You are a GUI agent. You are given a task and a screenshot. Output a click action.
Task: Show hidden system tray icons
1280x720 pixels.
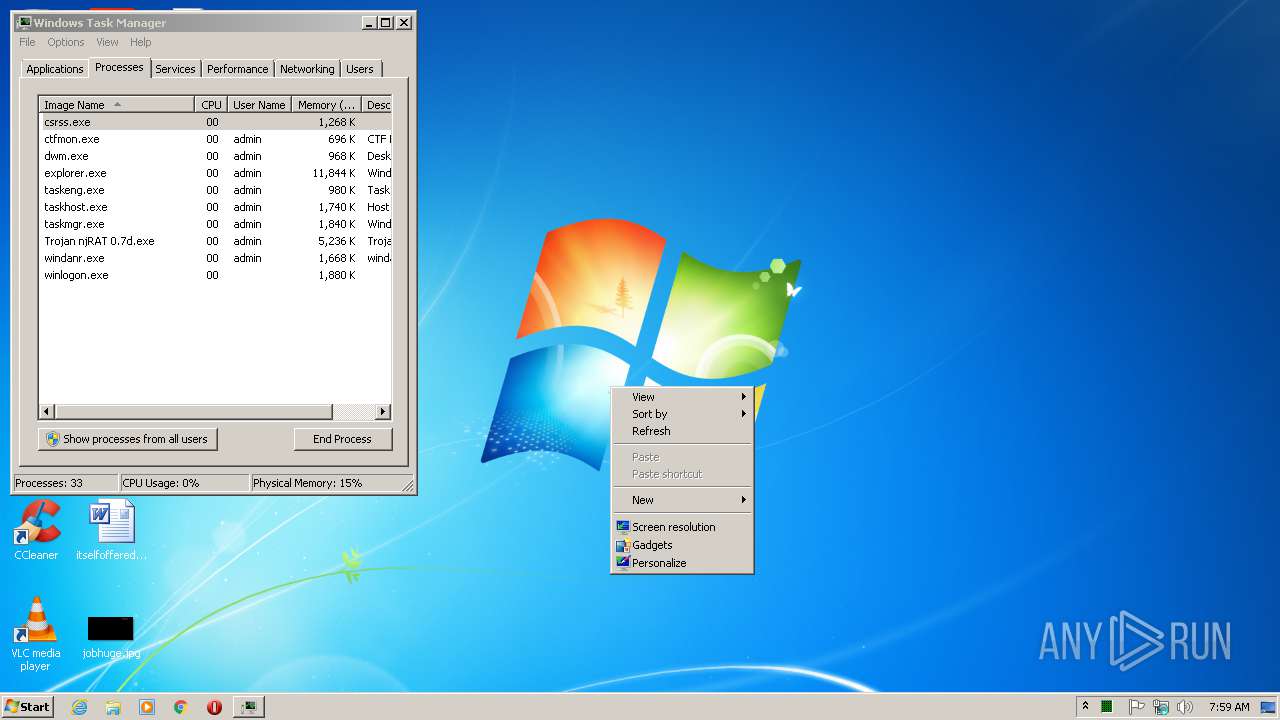(1085, 707)
